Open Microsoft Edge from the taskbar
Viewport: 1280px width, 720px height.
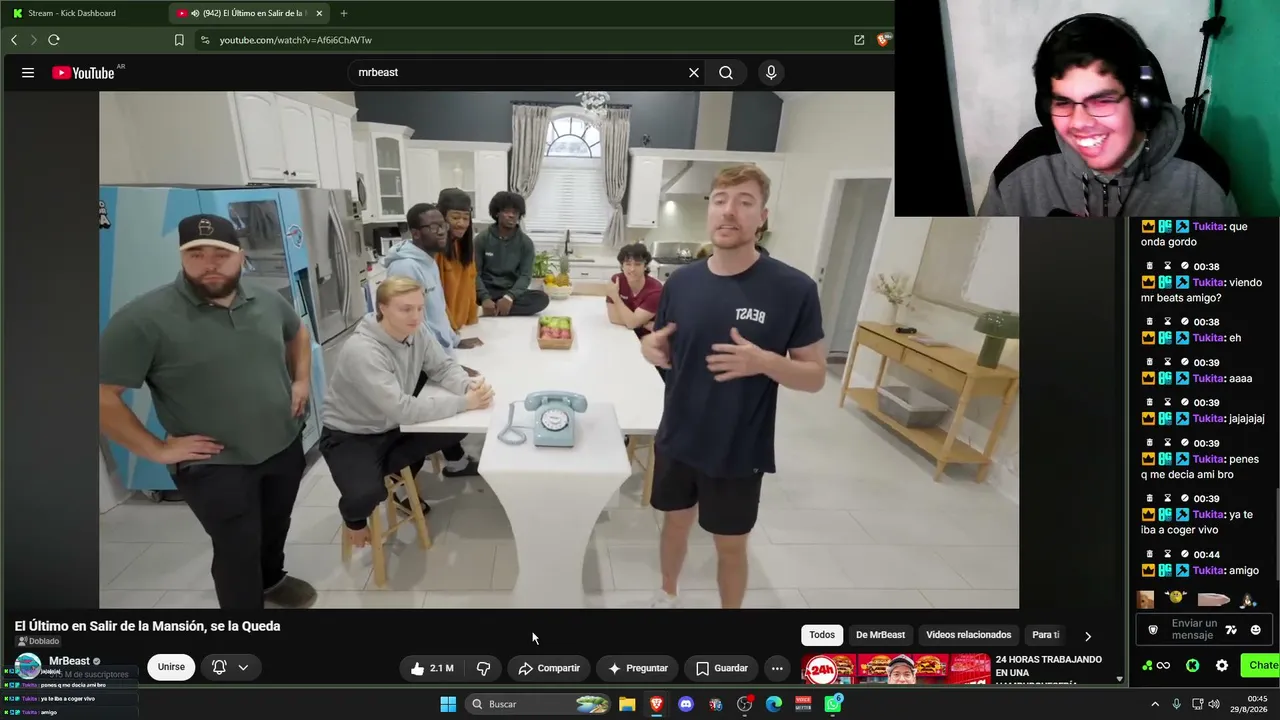coord(774,704)
